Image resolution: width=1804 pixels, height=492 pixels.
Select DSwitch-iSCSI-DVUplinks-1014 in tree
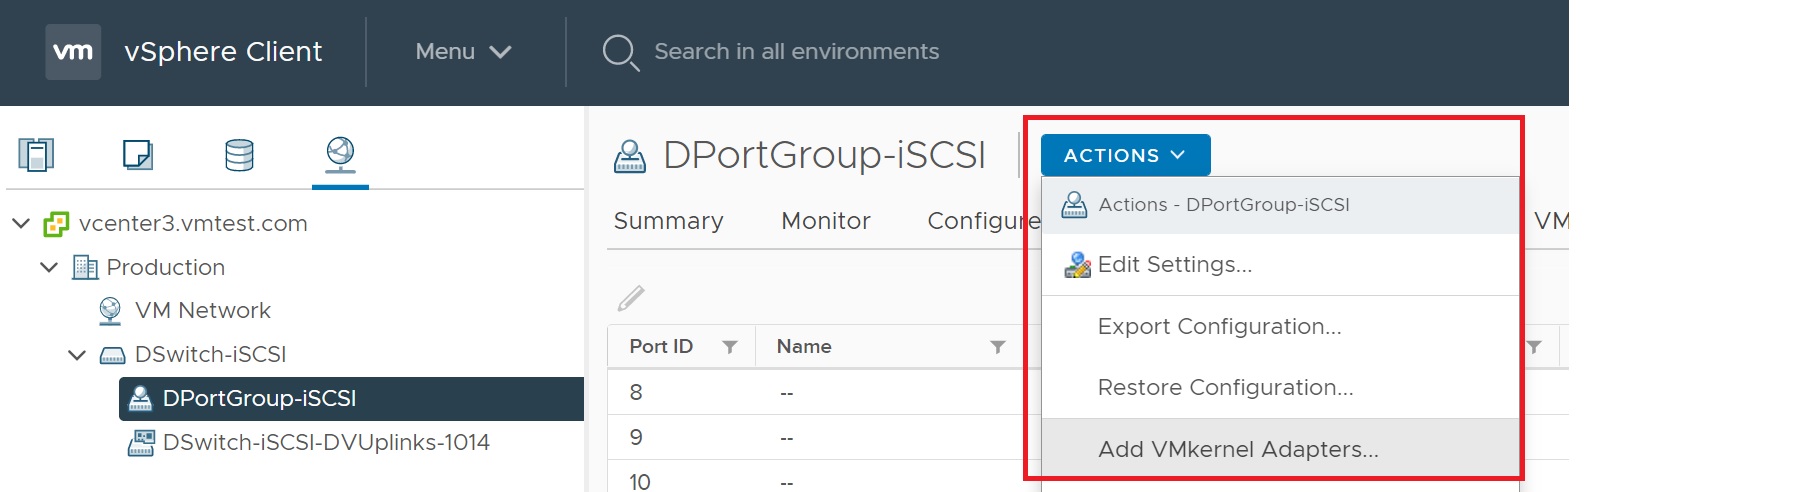(x=325, y=442)
